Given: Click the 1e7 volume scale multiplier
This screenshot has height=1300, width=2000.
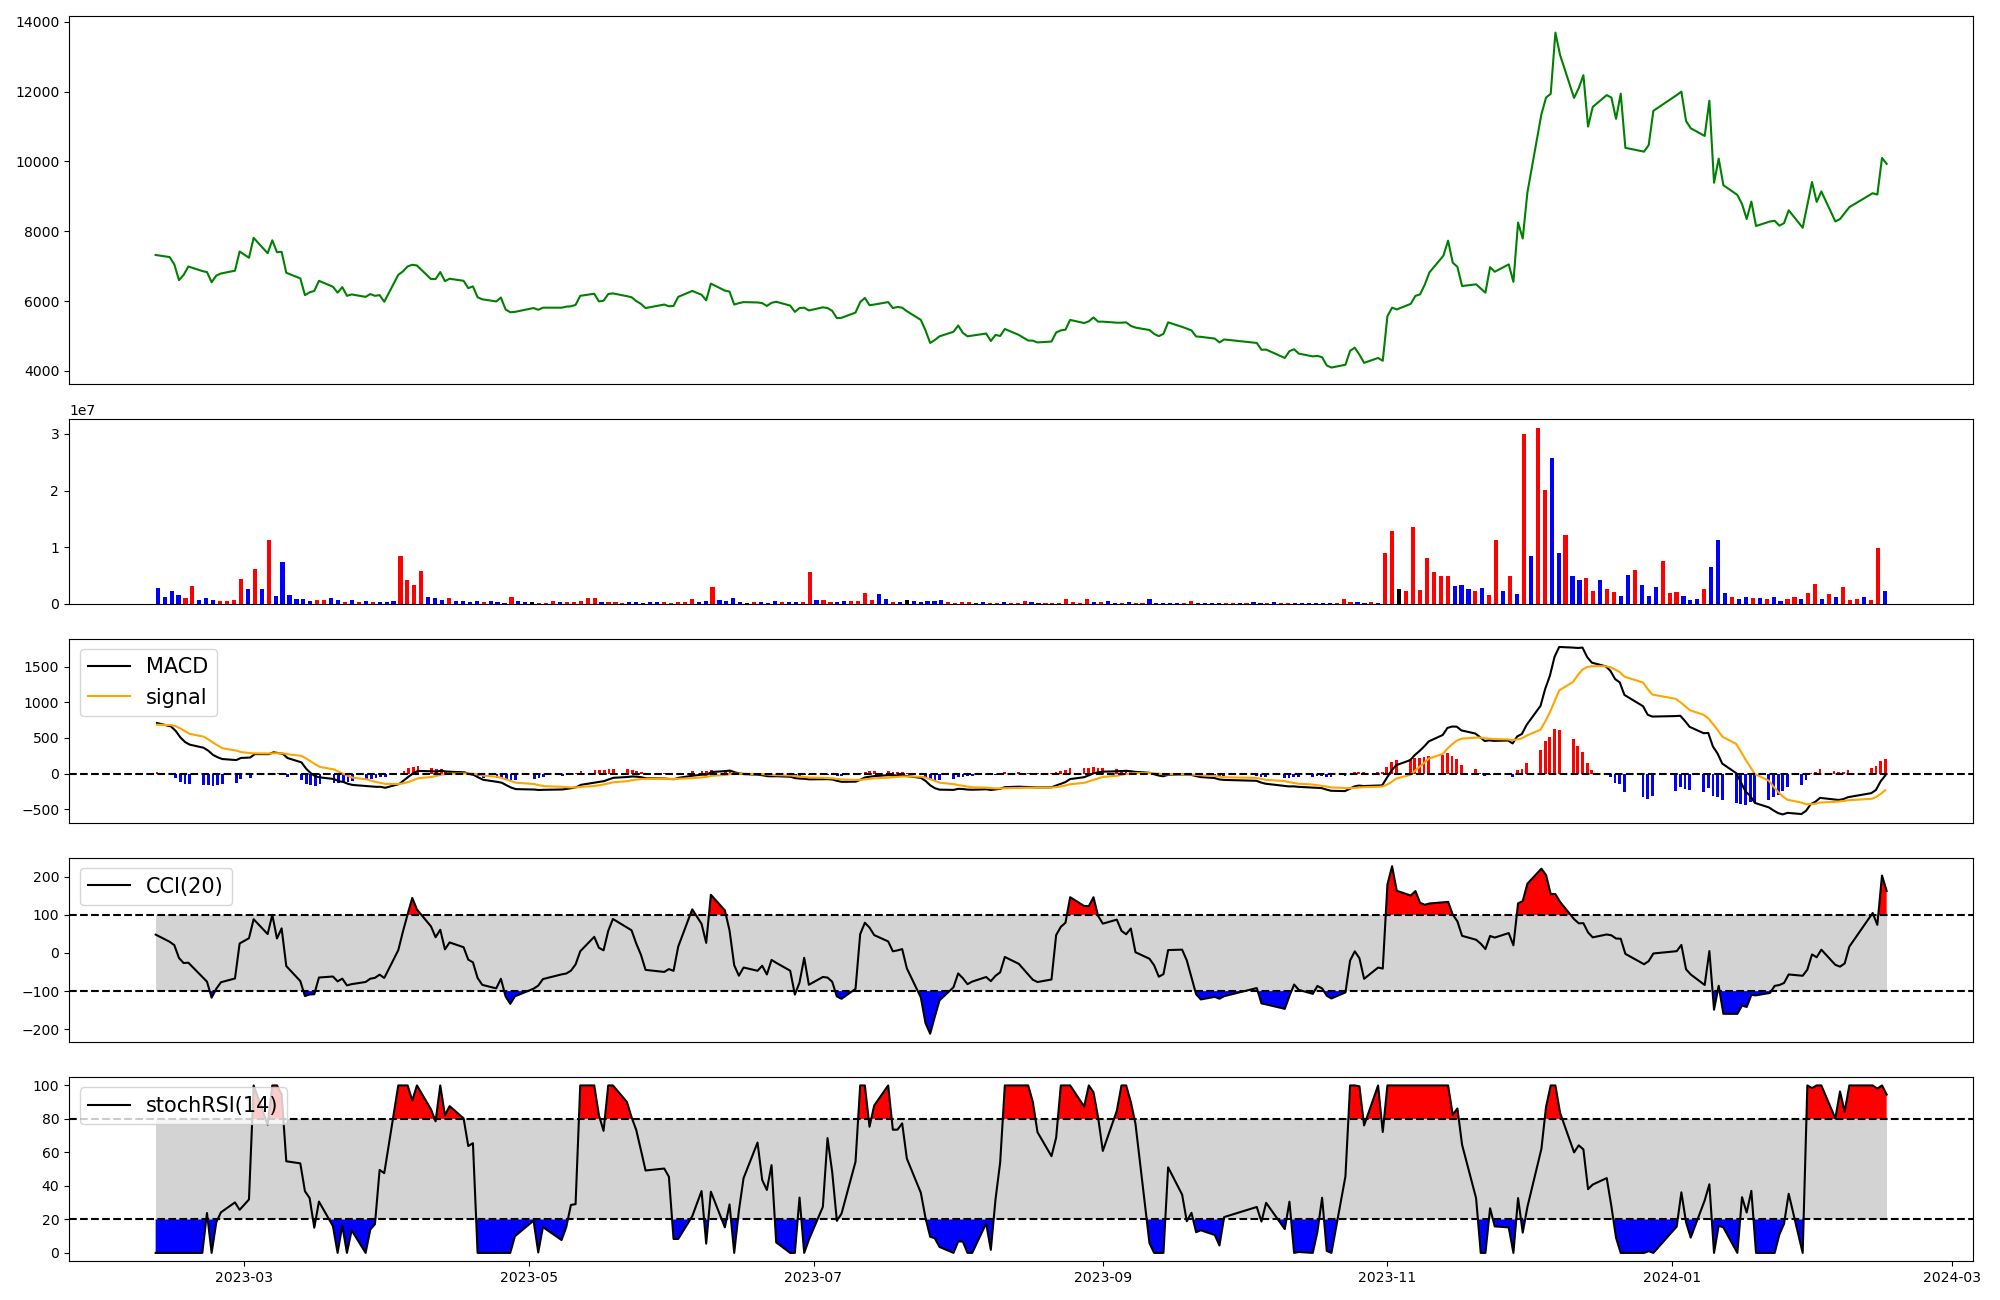Looking at the screenshot, I should 82,410.
